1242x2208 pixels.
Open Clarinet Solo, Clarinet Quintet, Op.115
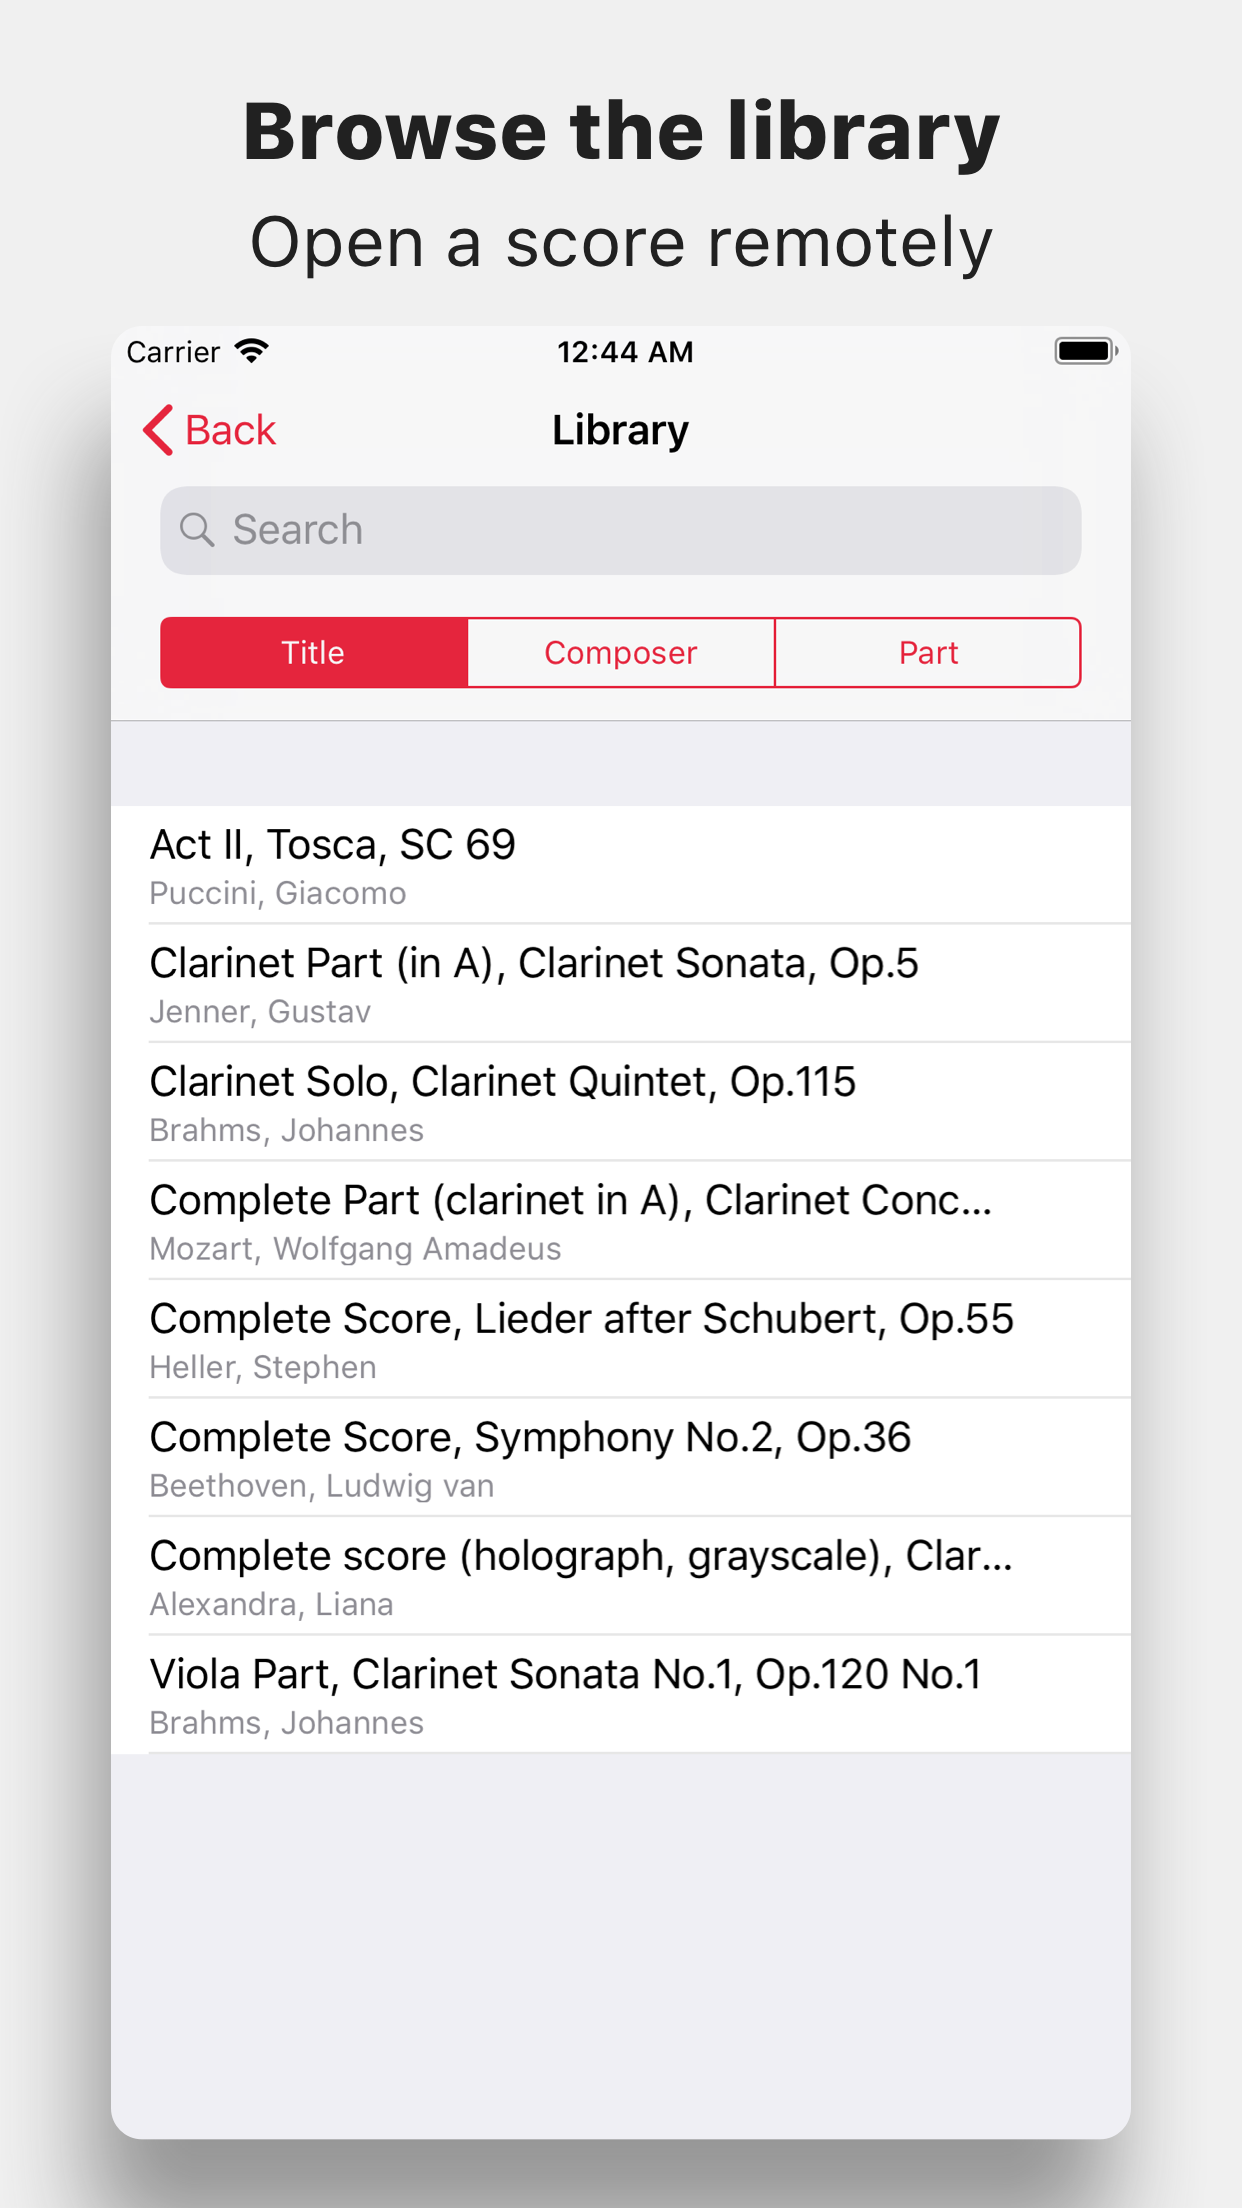pos(620,1102)
